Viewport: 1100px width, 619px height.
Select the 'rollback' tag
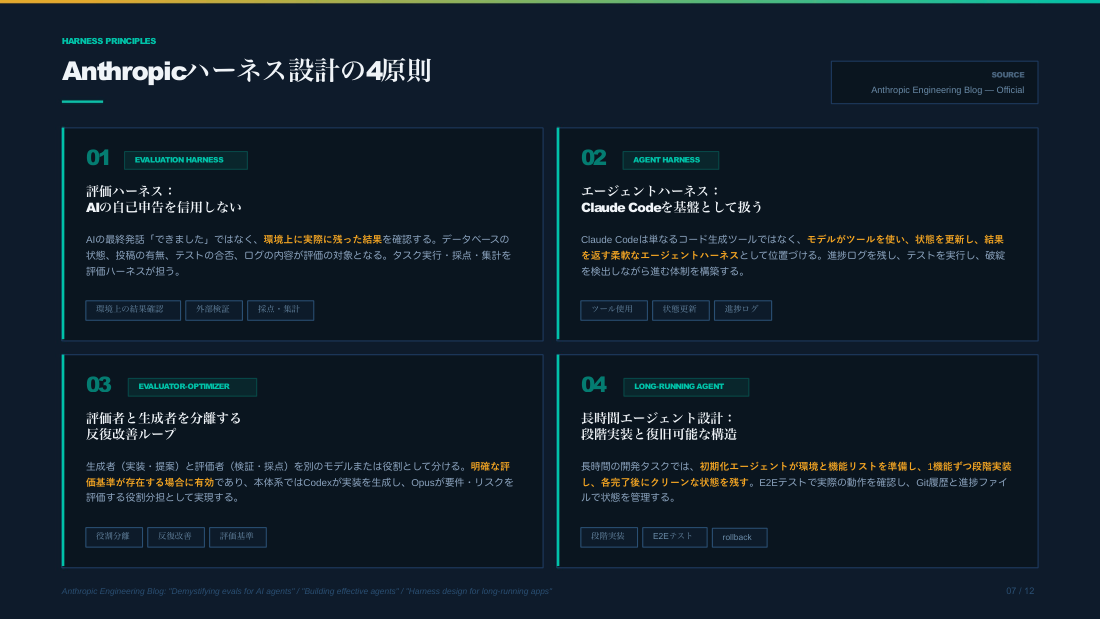pyautogui.click(x=739, y=538)
